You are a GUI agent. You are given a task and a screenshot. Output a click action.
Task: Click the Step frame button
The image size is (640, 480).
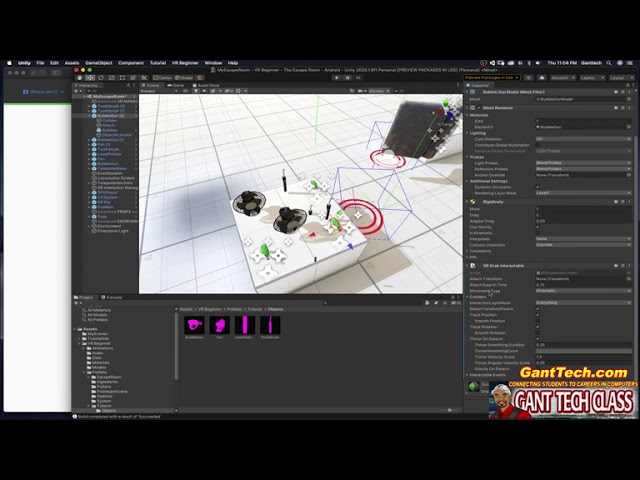(x=358, y=78)
